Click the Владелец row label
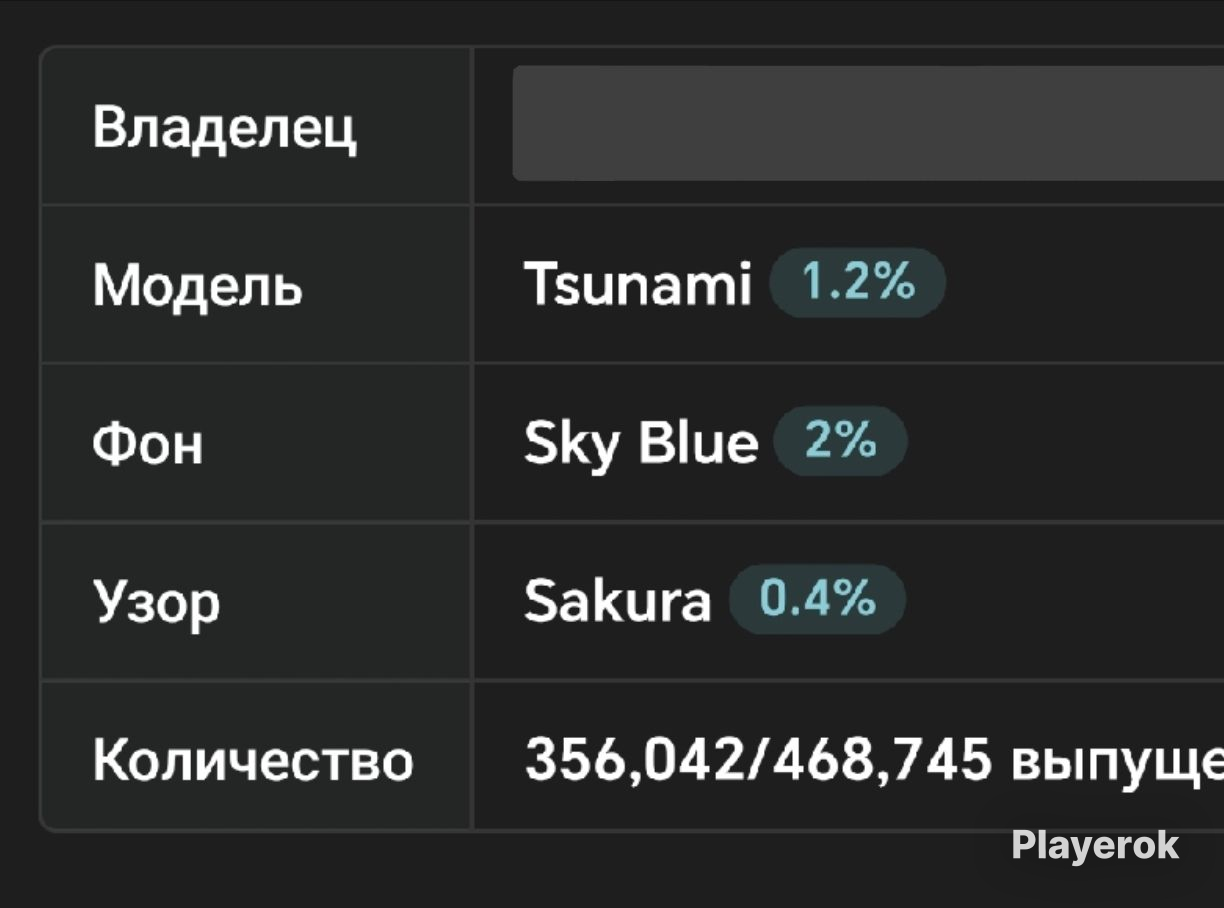This screenshot has width=1224, height=908. coord(225,128)
